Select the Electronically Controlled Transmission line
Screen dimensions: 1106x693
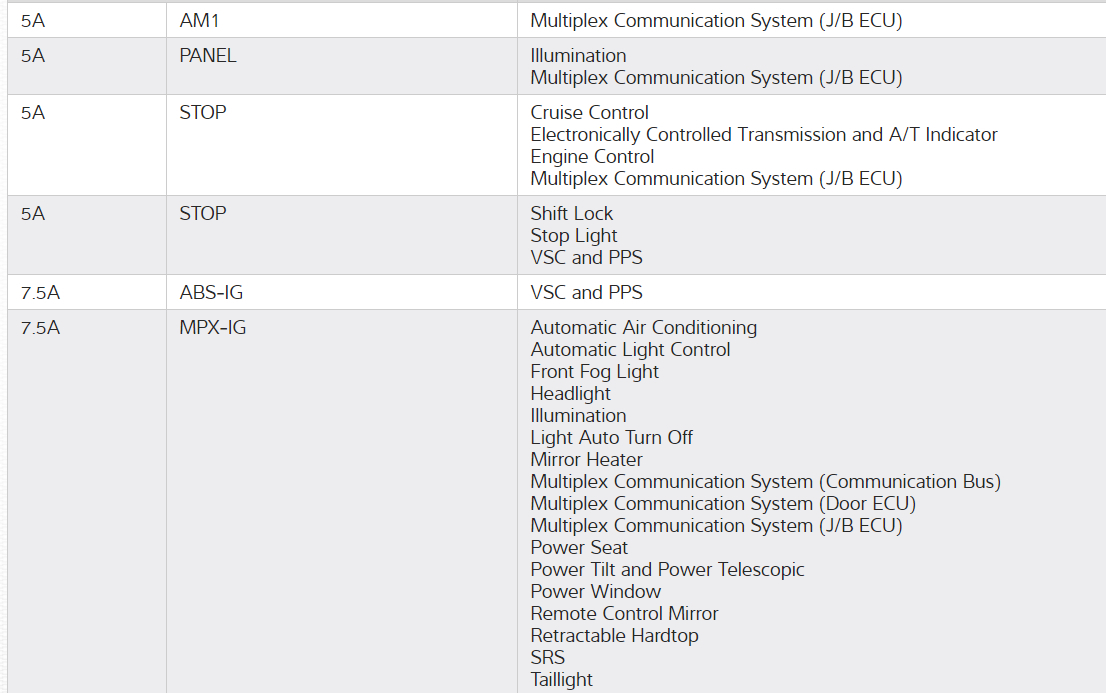[763, 134]
